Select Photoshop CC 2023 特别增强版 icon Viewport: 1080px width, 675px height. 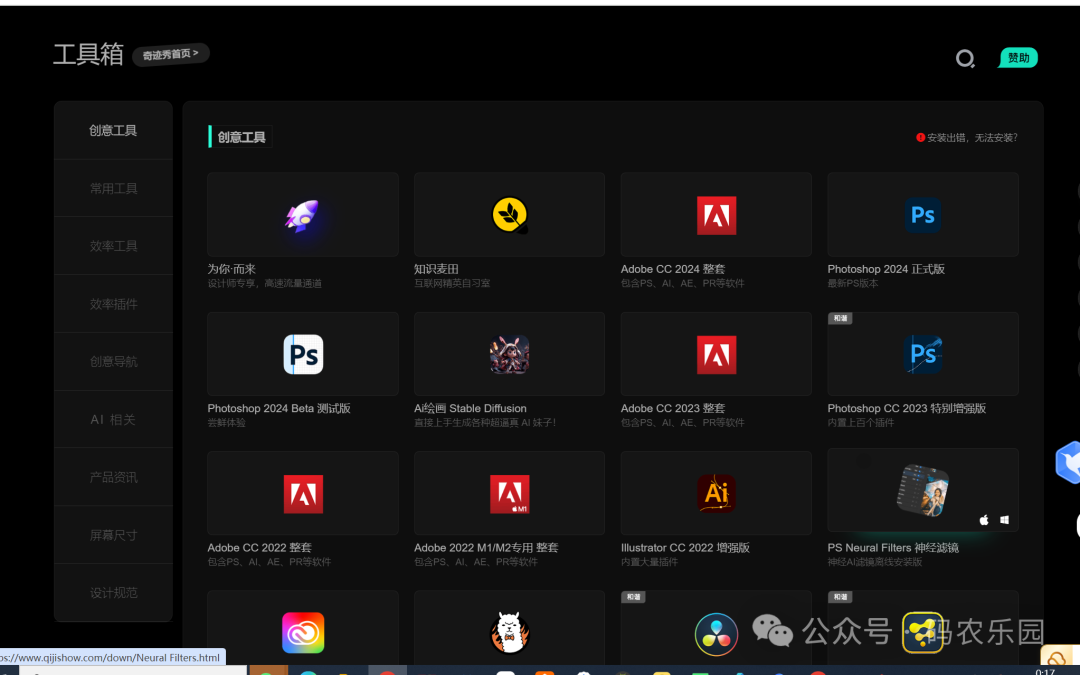(x=923, y=355)
